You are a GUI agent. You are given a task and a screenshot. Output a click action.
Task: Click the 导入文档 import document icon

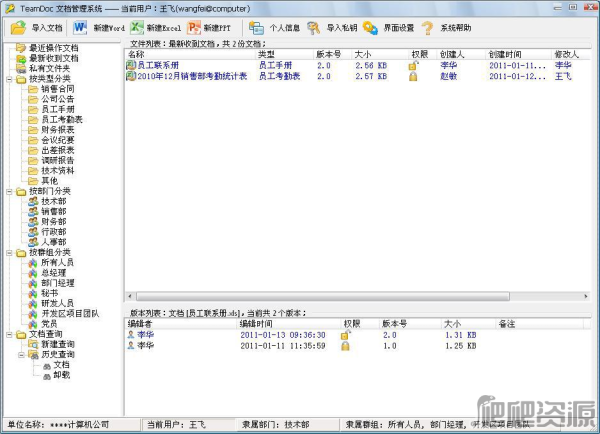tap(18, 28)
